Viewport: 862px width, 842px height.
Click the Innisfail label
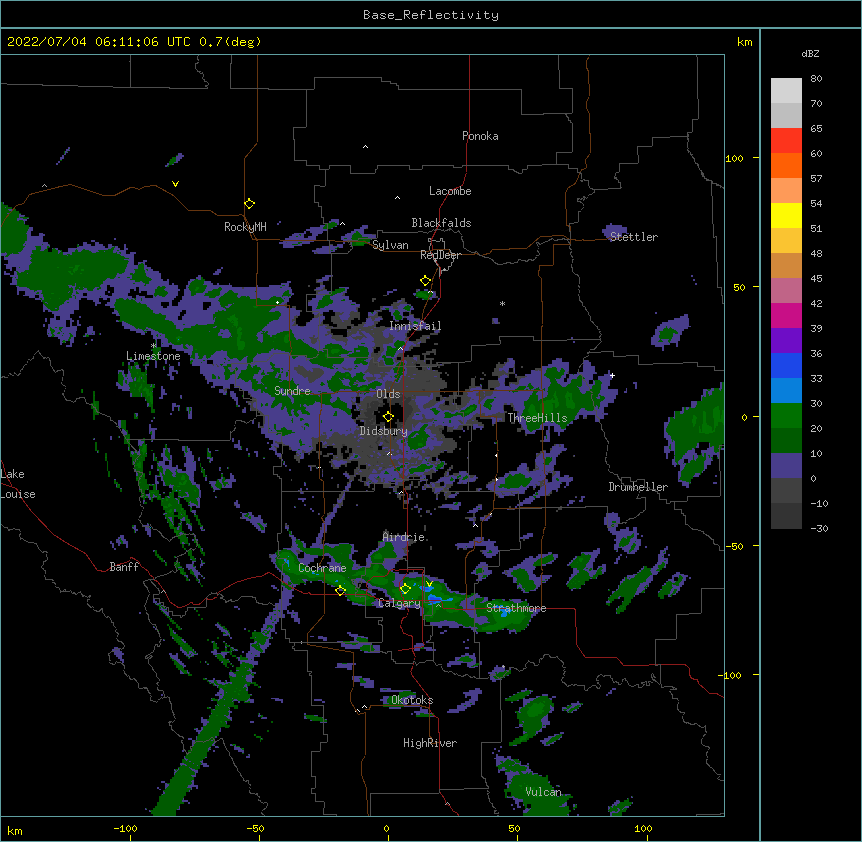pos(415,326)
